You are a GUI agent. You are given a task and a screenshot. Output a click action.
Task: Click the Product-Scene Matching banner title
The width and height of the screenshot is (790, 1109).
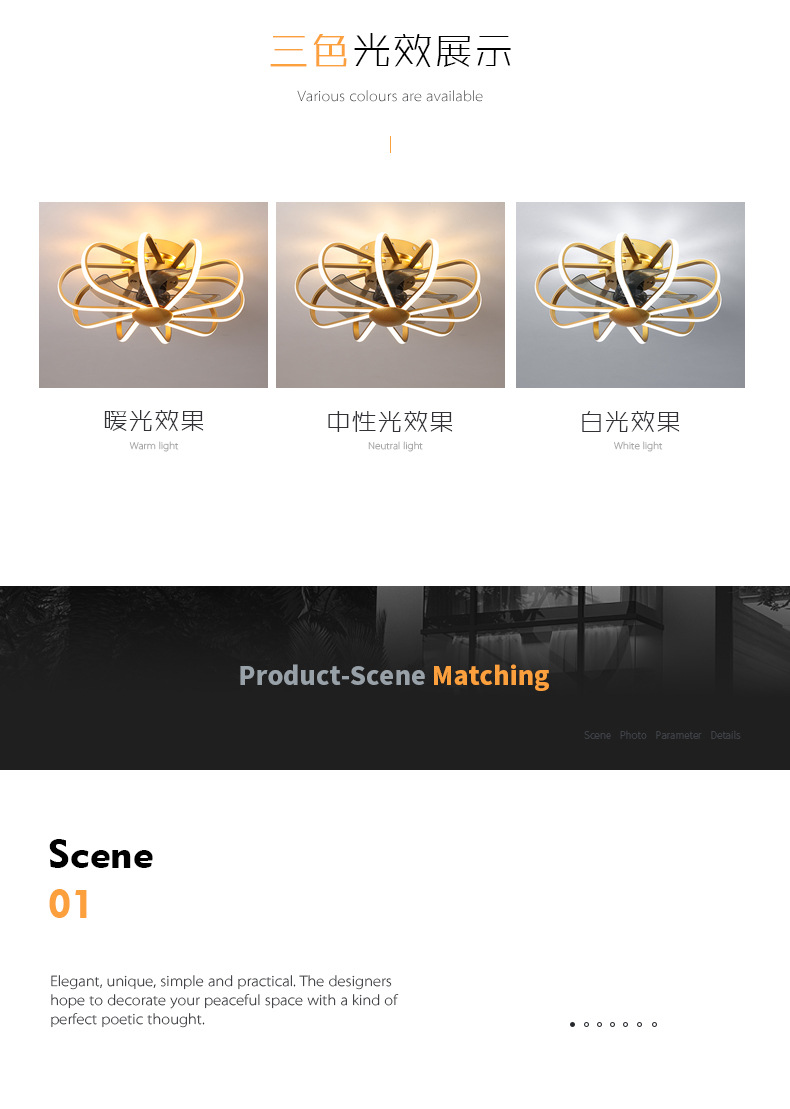(394, 676)
